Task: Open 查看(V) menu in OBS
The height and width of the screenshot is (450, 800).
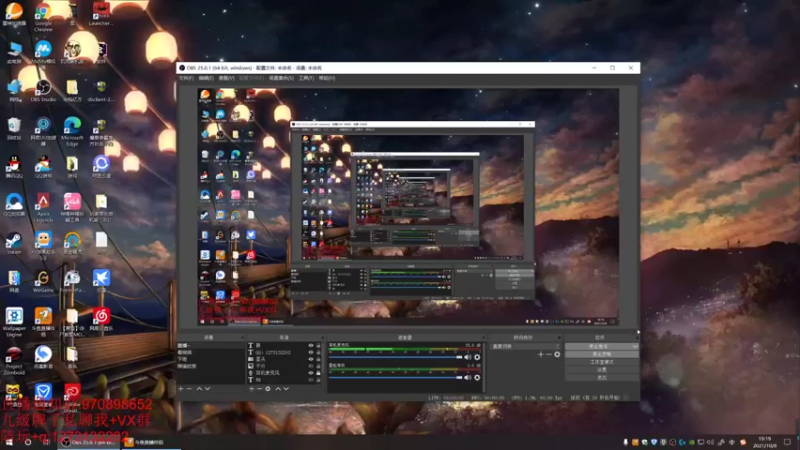Action: (226, 78)
